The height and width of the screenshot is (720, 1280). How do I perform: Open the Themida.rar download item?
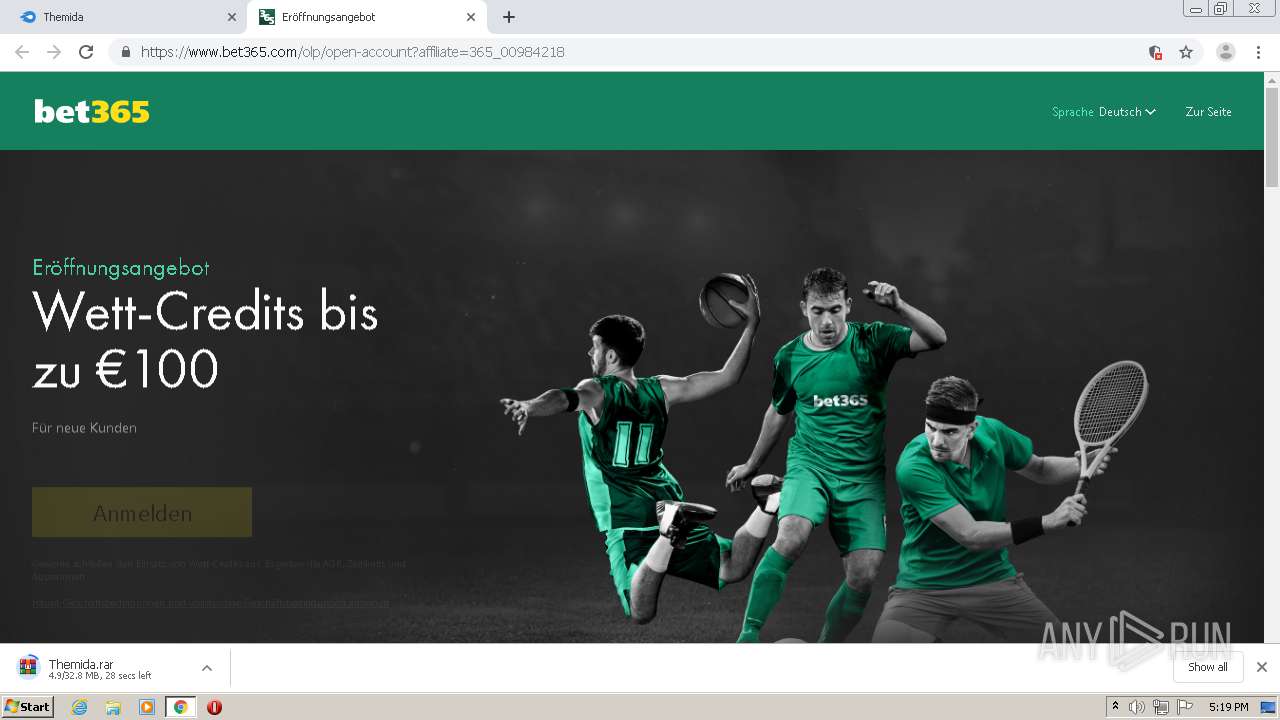(100, 668)
